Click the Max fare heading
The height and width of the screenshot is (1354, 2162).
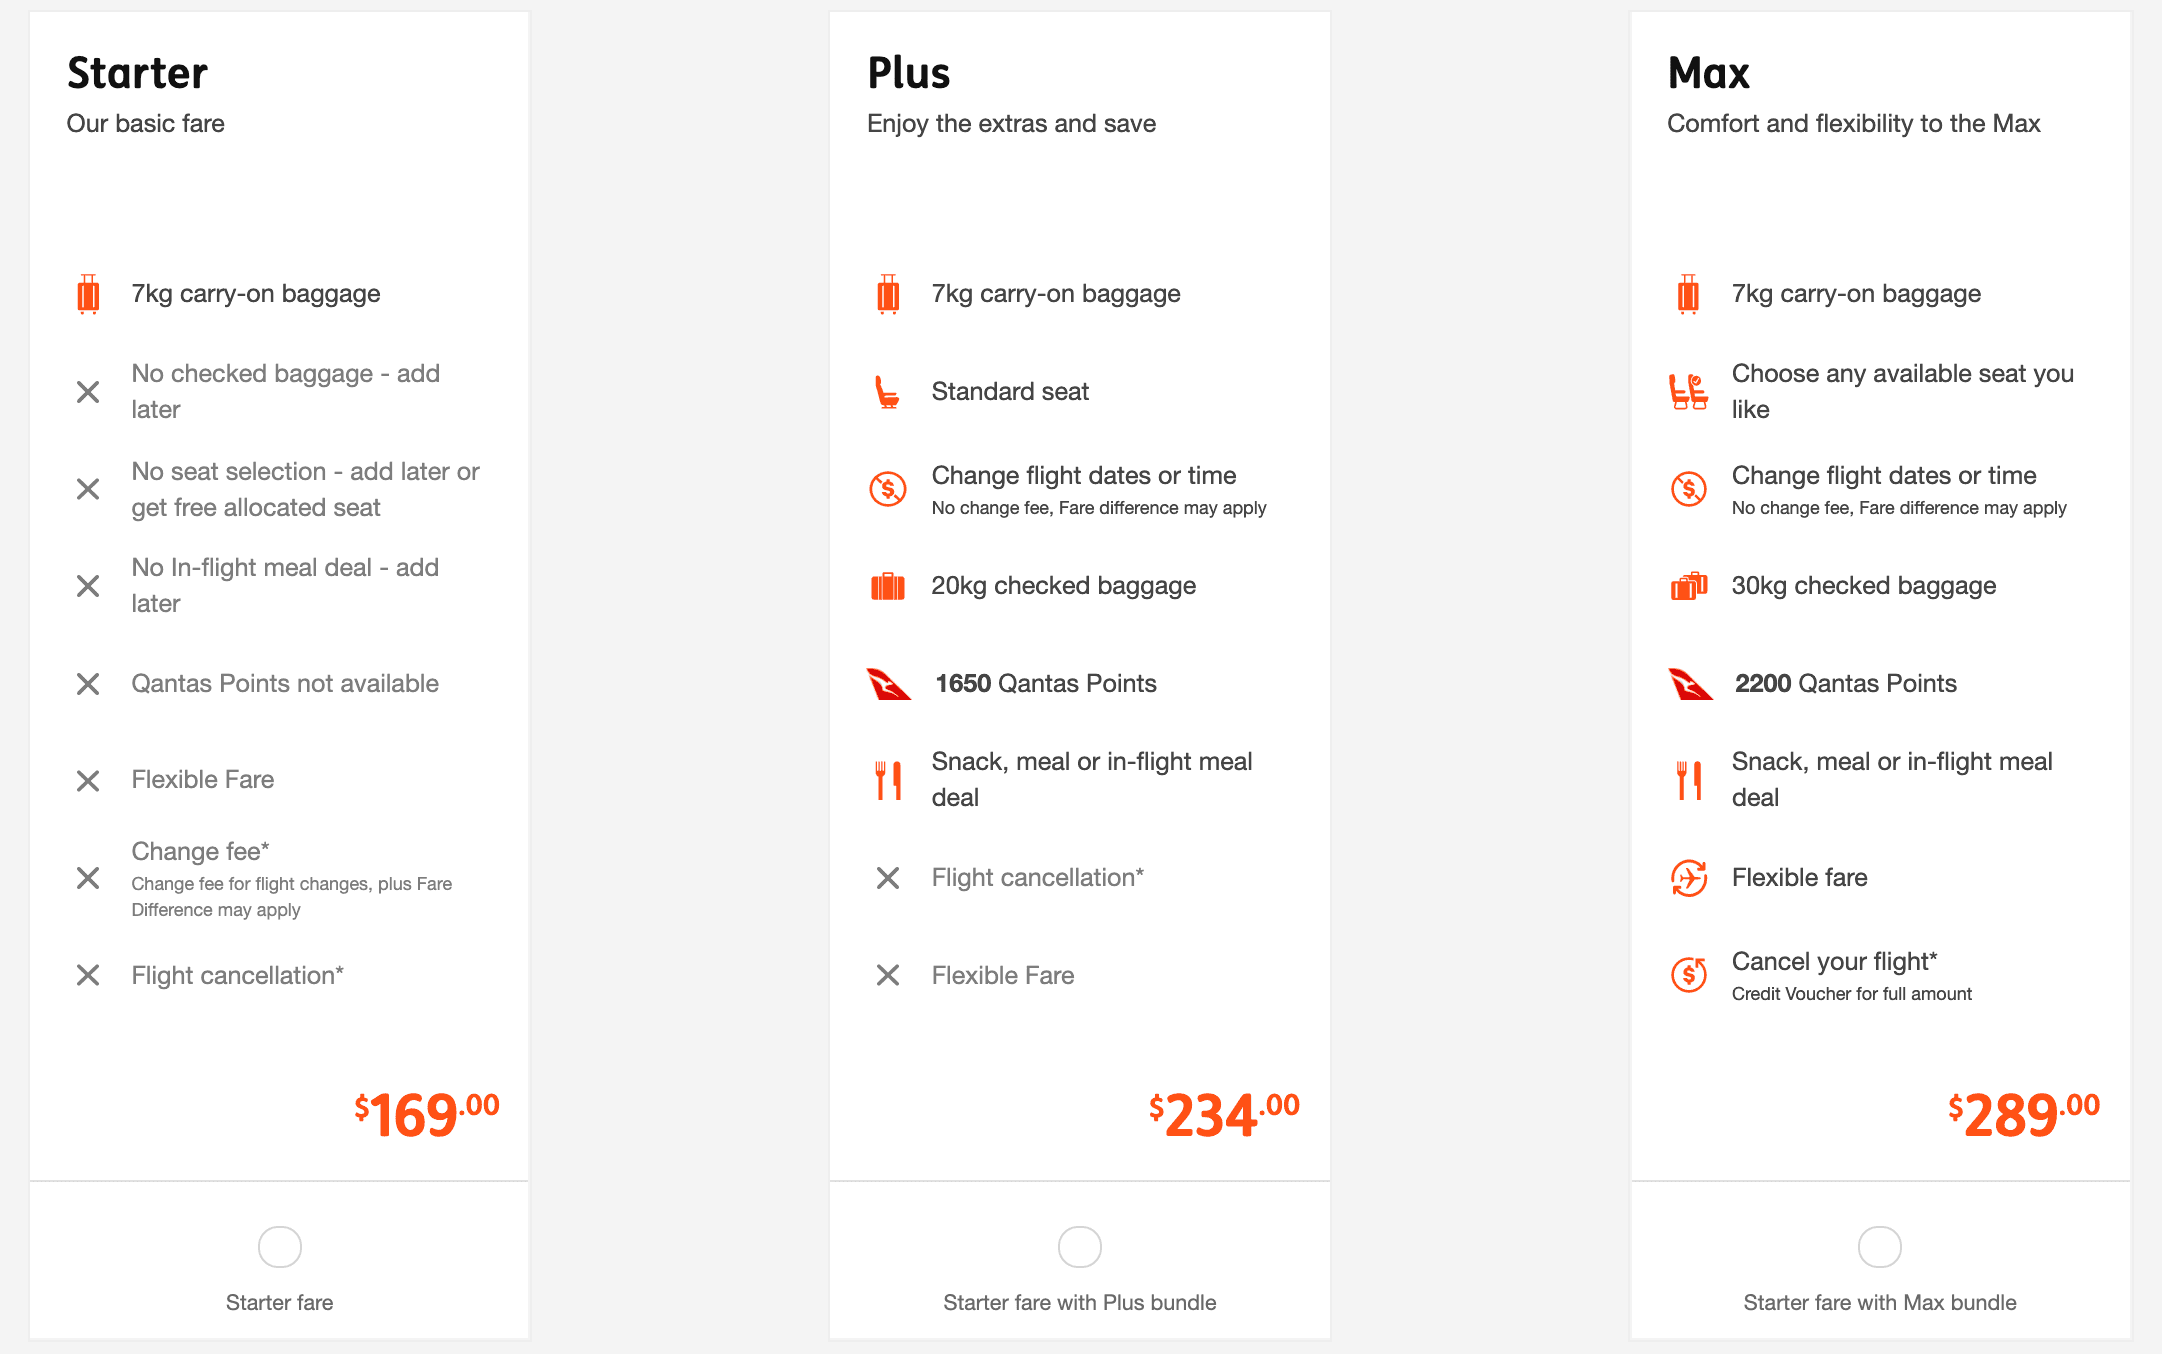[1709, 73]
